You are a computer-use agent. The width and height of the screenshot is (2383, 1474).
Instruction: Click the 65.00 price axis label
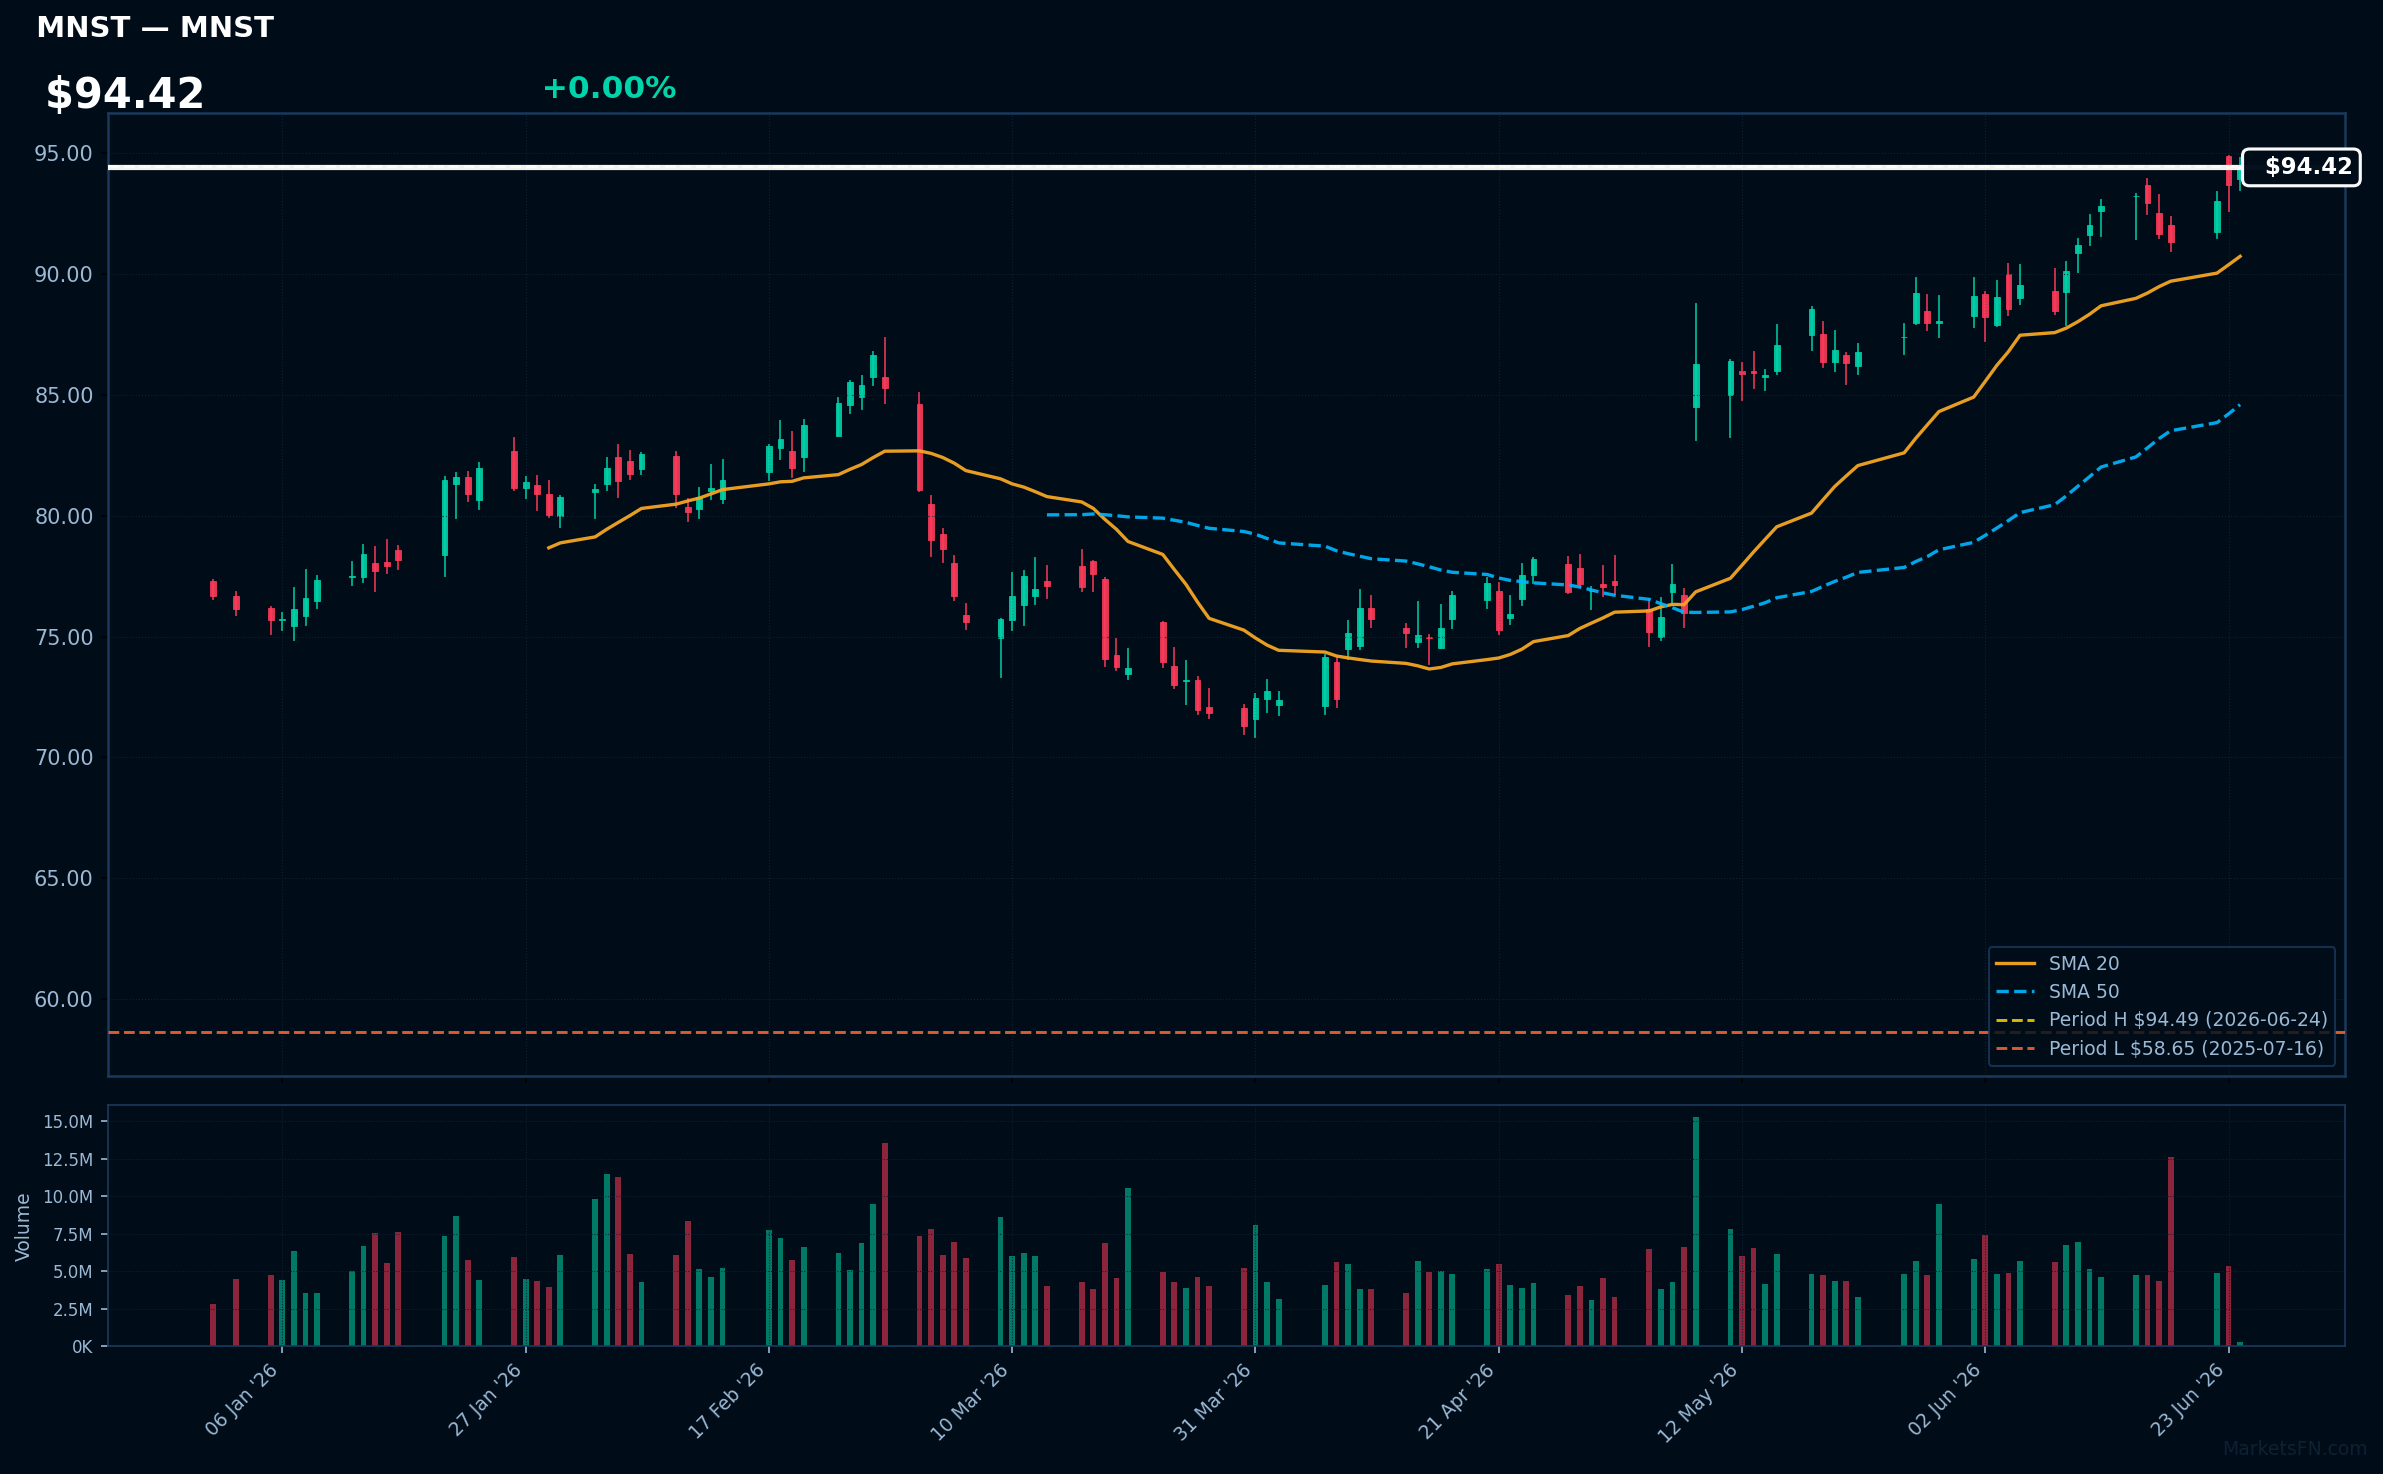tap(63, 878)
